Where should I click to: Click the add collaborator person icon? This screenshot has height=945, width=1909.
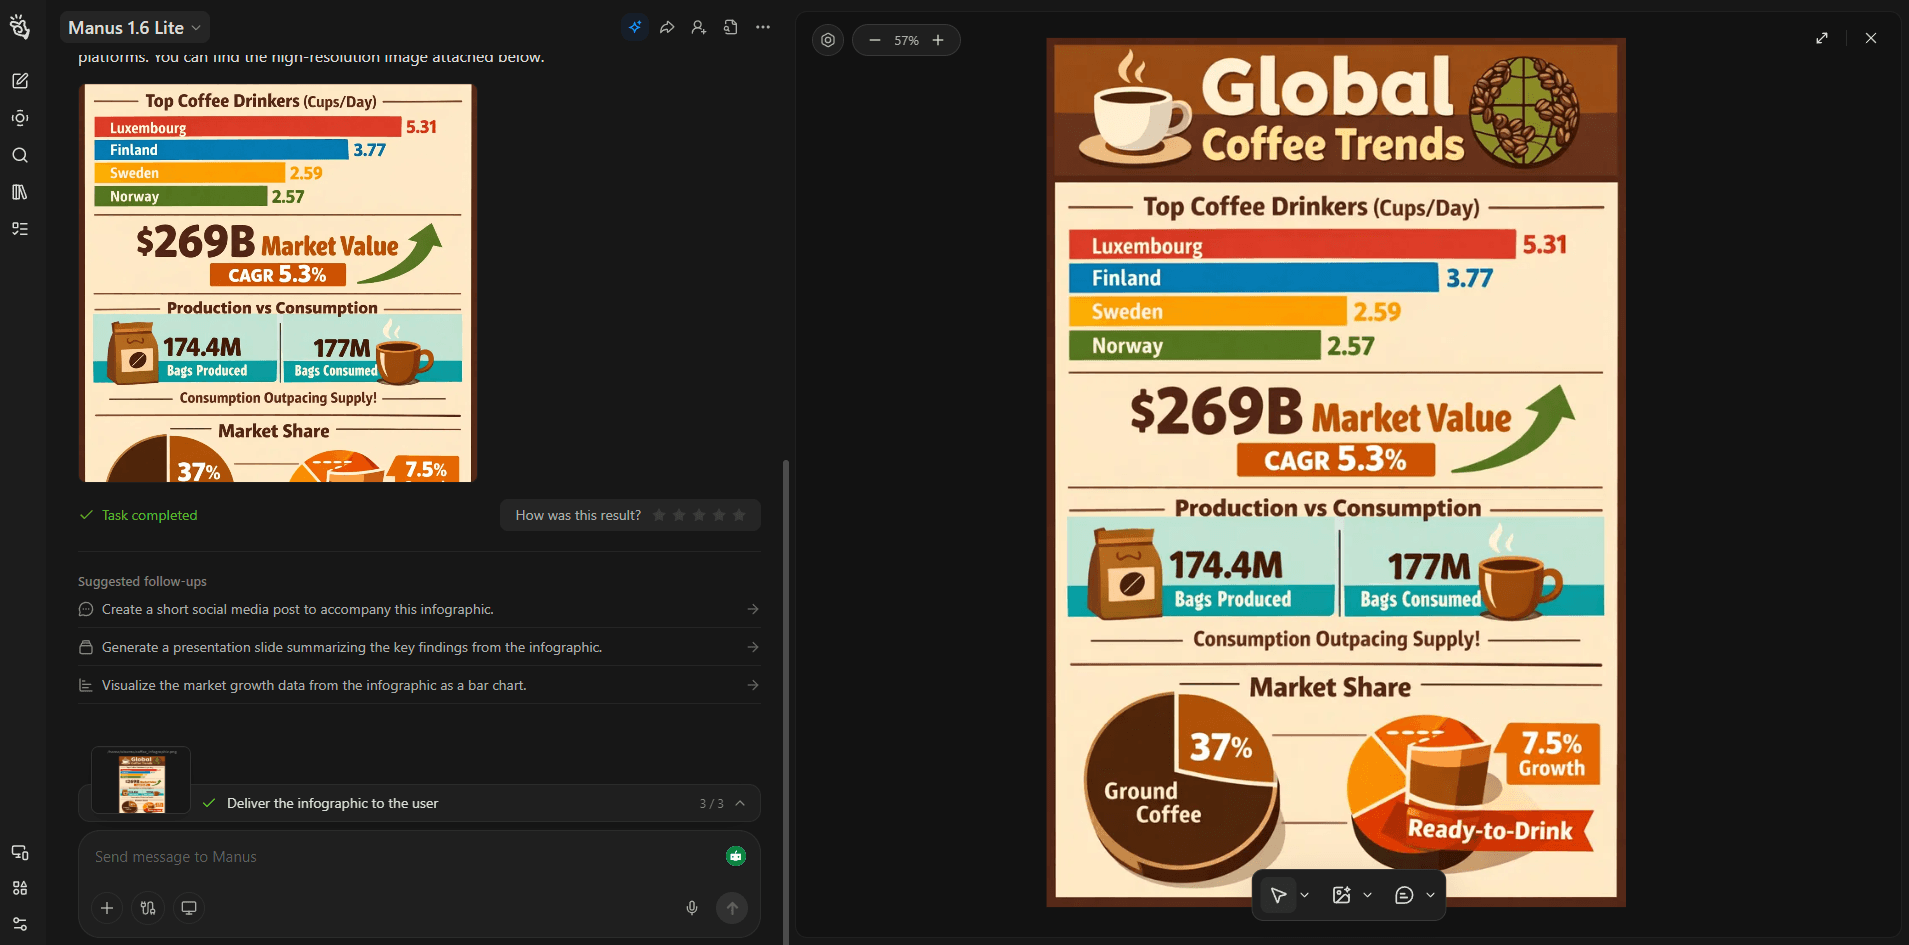(699, 28)
